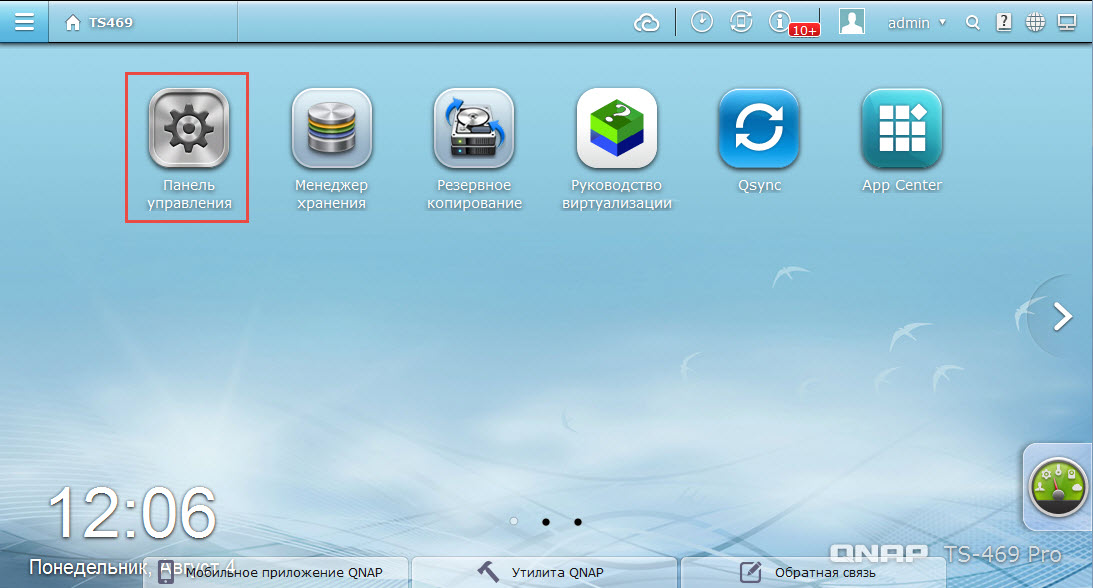
Task: Select the second desktop page dot
Action: pyautogui.click(x=546, y=521)
